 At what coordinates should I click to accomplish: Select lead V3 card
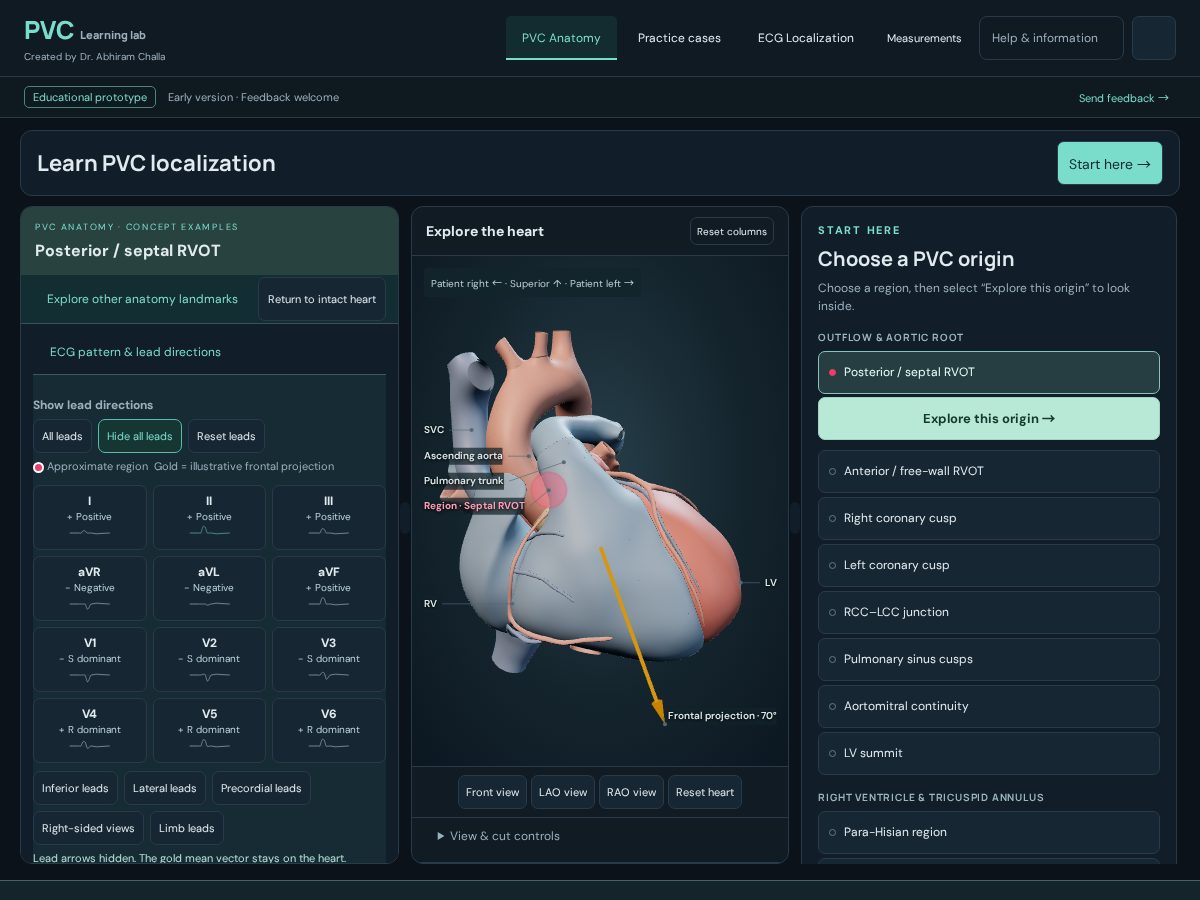coord(329,659)
